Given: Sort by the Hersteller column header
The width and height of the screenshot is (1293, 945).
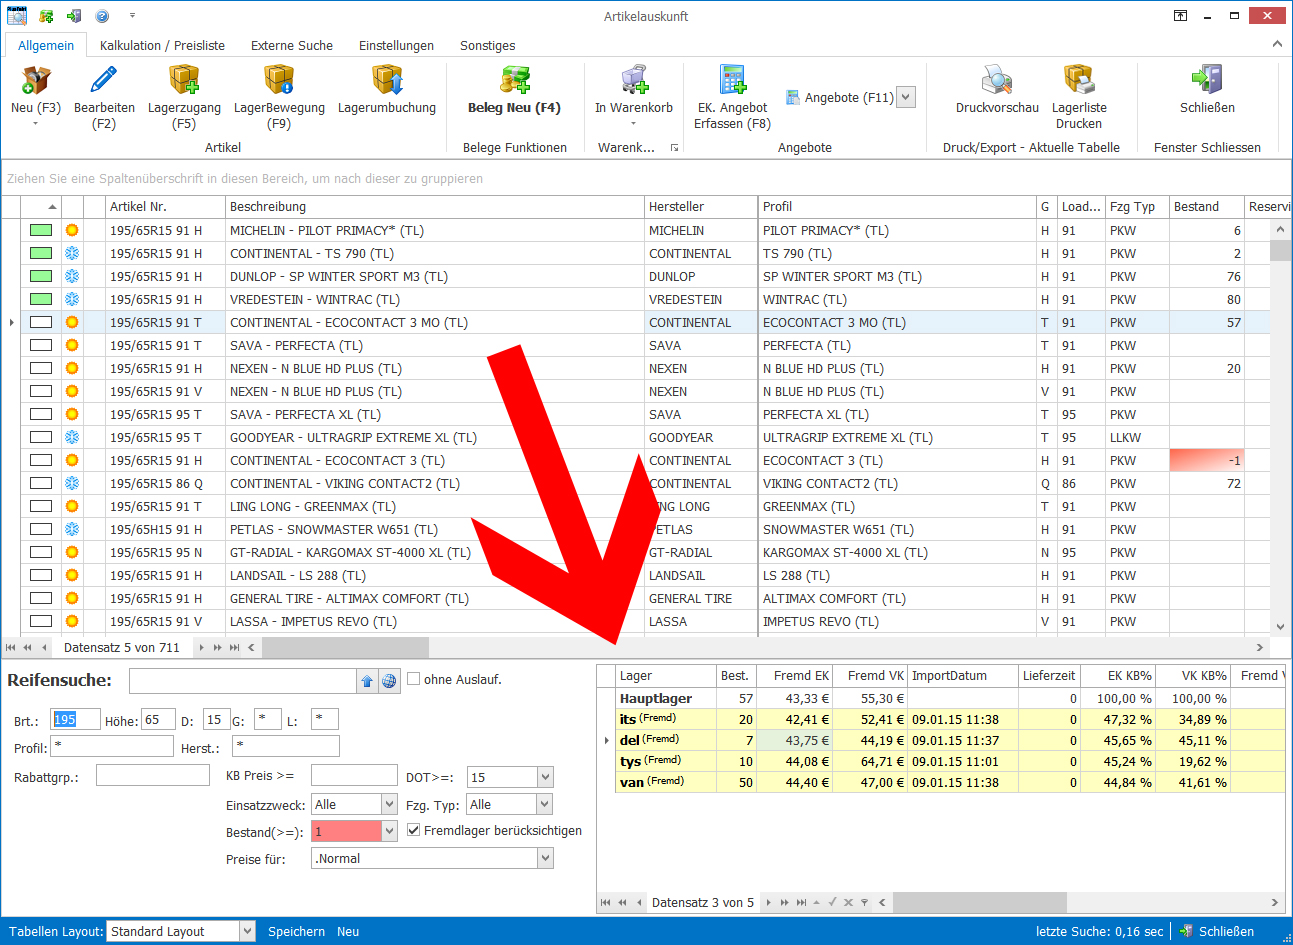Looking at the screenshot, I should coord(701,206).
